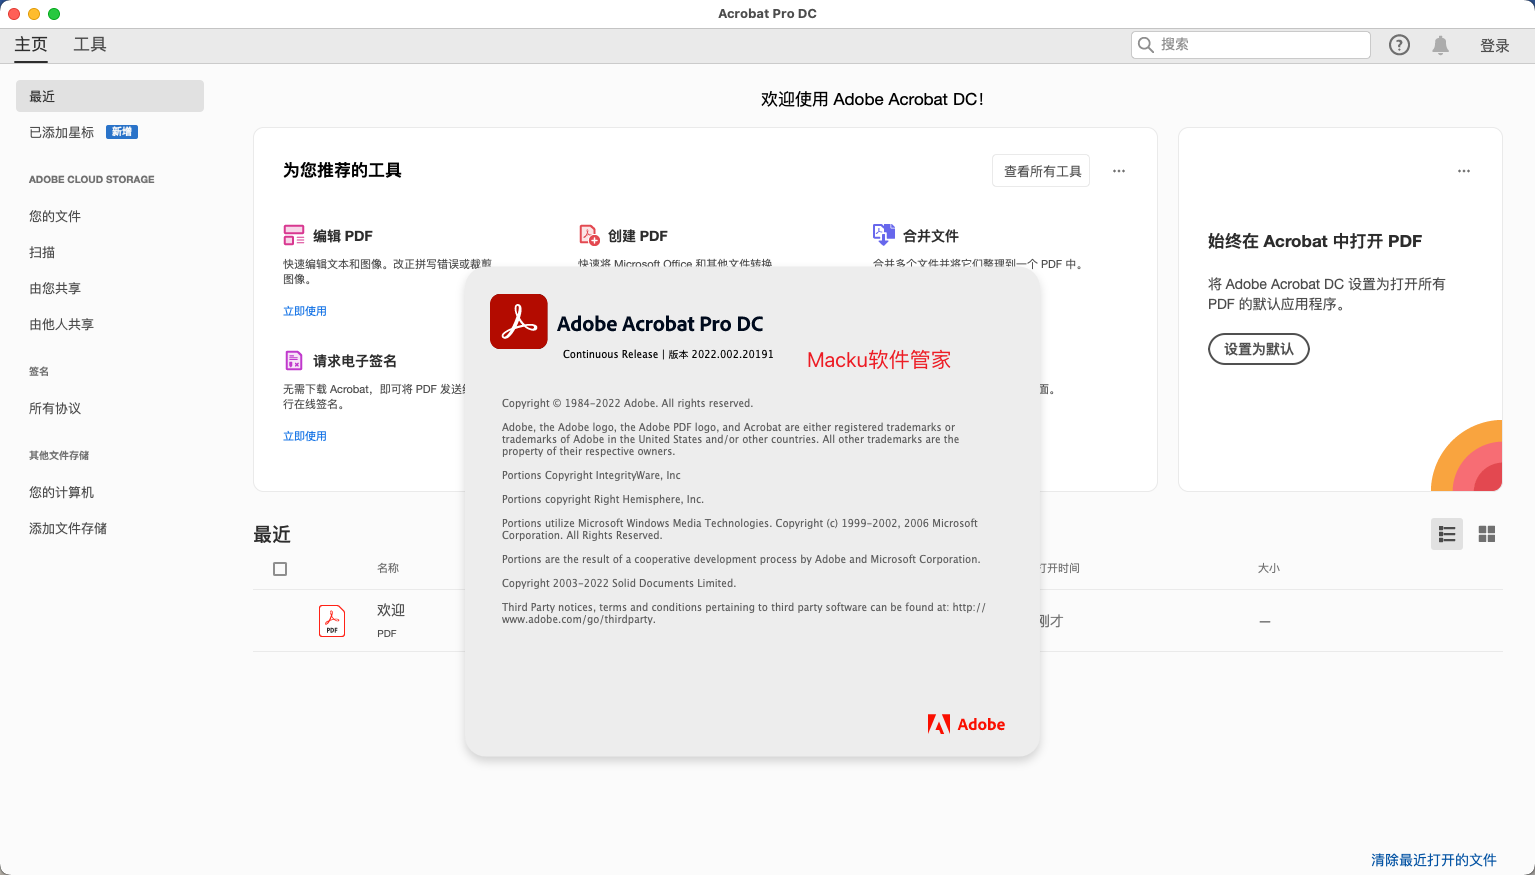The image size is (1535, 875).
Task: Click the 欢迎 PDF file icon
Action: 332,621
